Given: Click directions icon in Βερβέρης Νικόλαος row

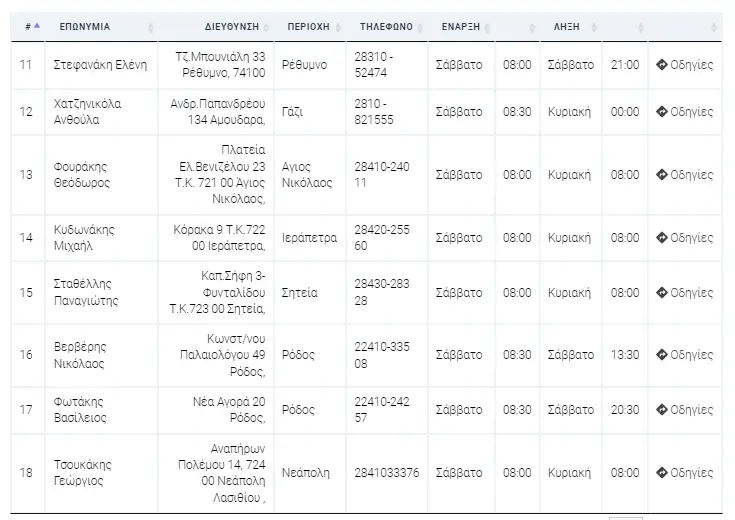Looking at the screenshot, I should pos(661,355).
